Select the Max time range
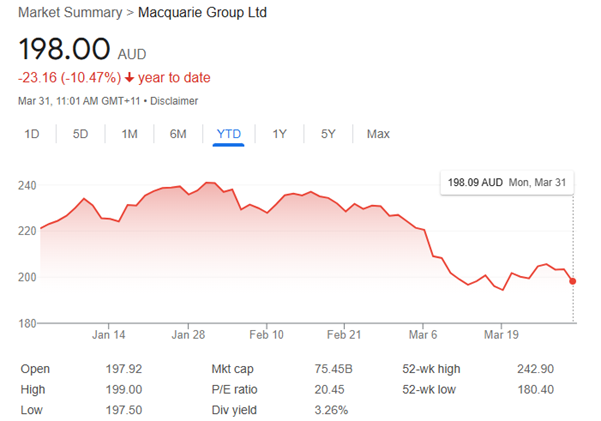The image size is (601, 421). (x=378, y=134)
